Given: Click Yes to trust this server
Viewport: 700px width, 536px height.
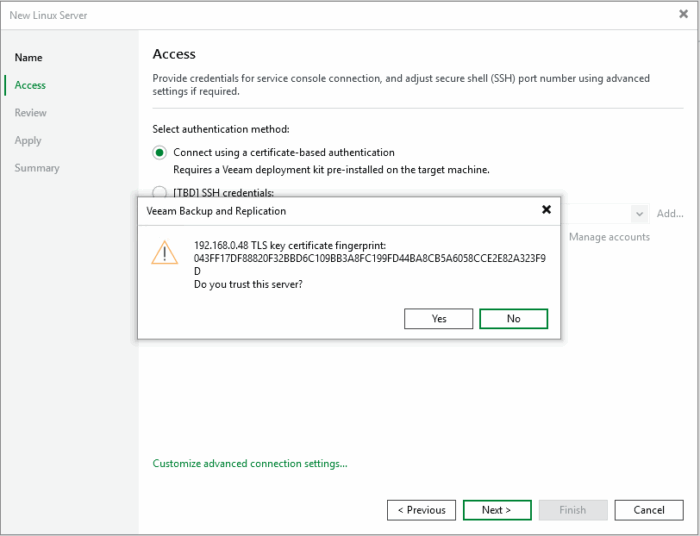Looking at the screenshot, I should click(x=438, y=319).
